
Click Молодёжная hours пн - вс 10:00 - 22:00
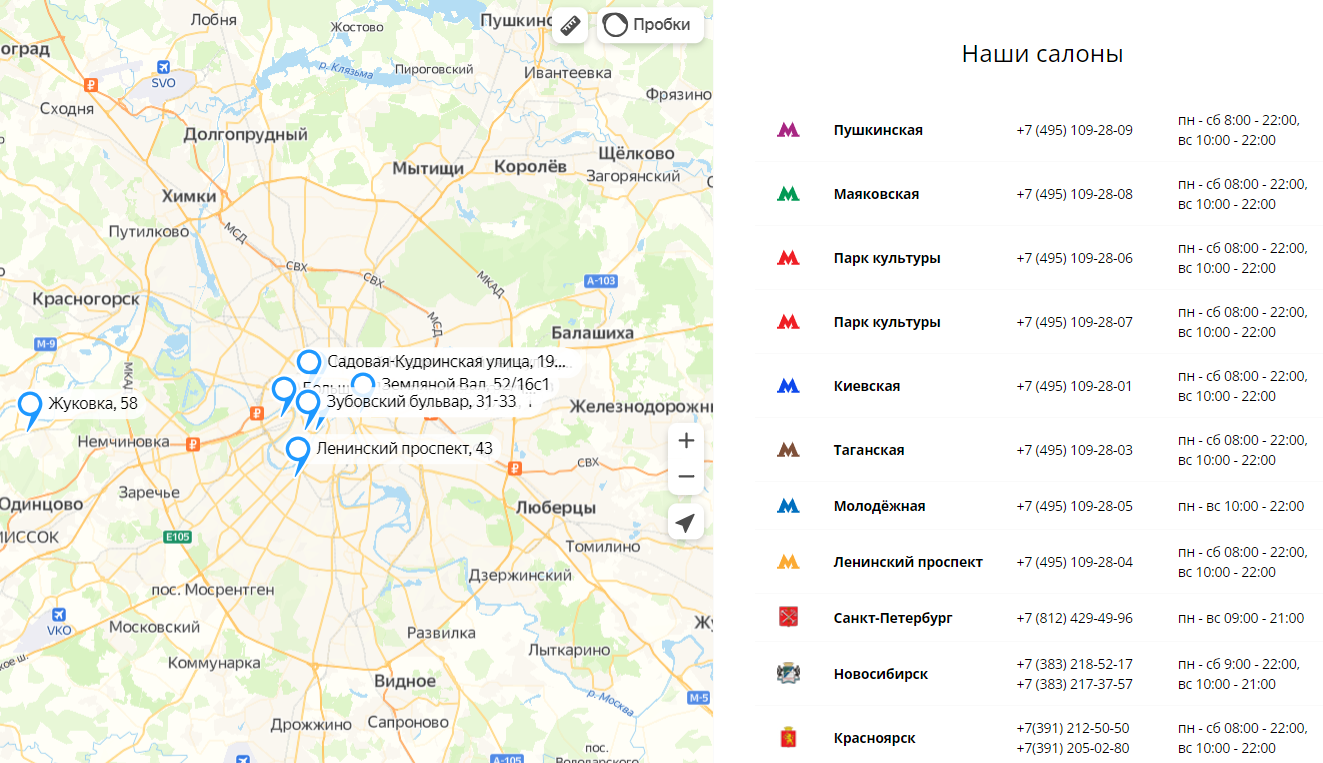tap(1241, 506)
